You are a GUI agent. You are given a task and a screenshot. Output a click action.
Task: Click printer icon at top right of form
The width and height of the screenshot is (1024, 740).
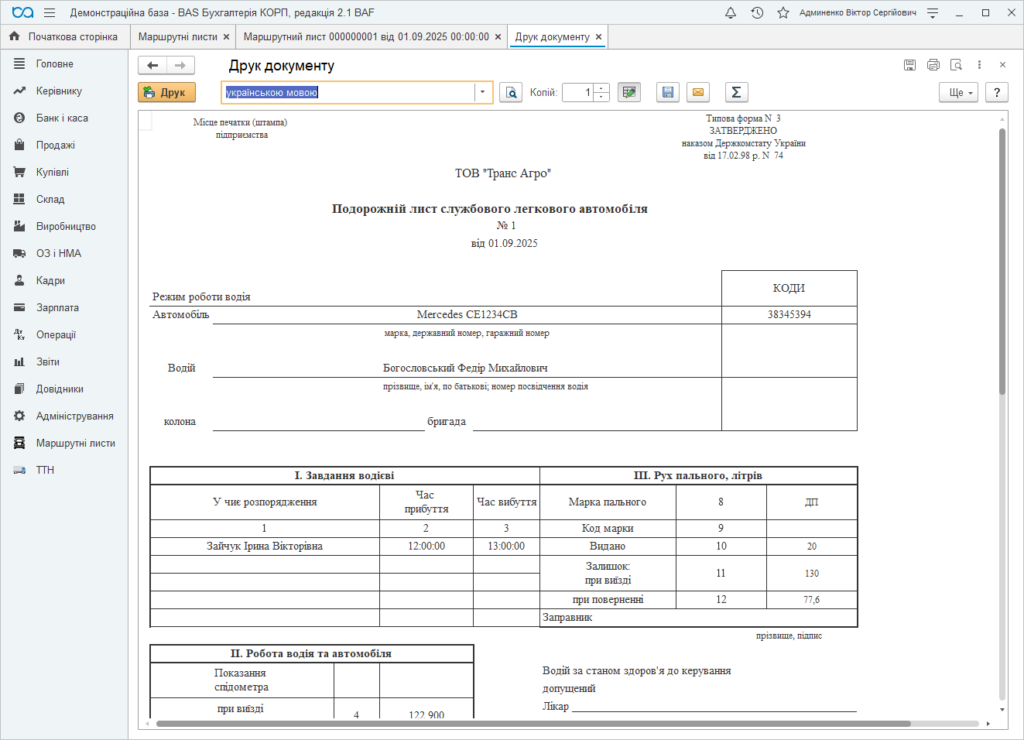pyautogui.click(x=933, y=65)
